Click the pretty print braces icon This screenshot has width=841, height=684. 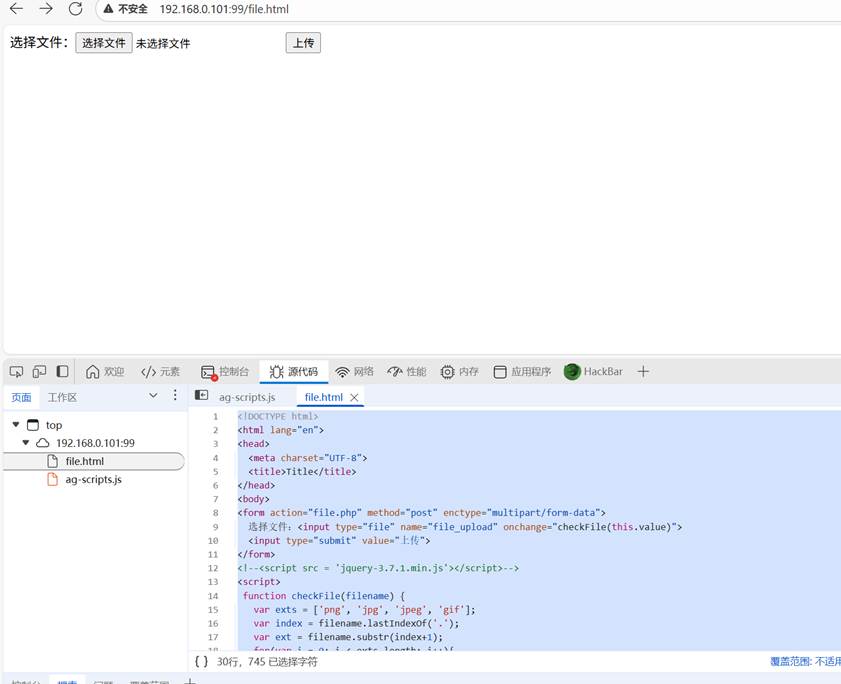coord(201,661)
